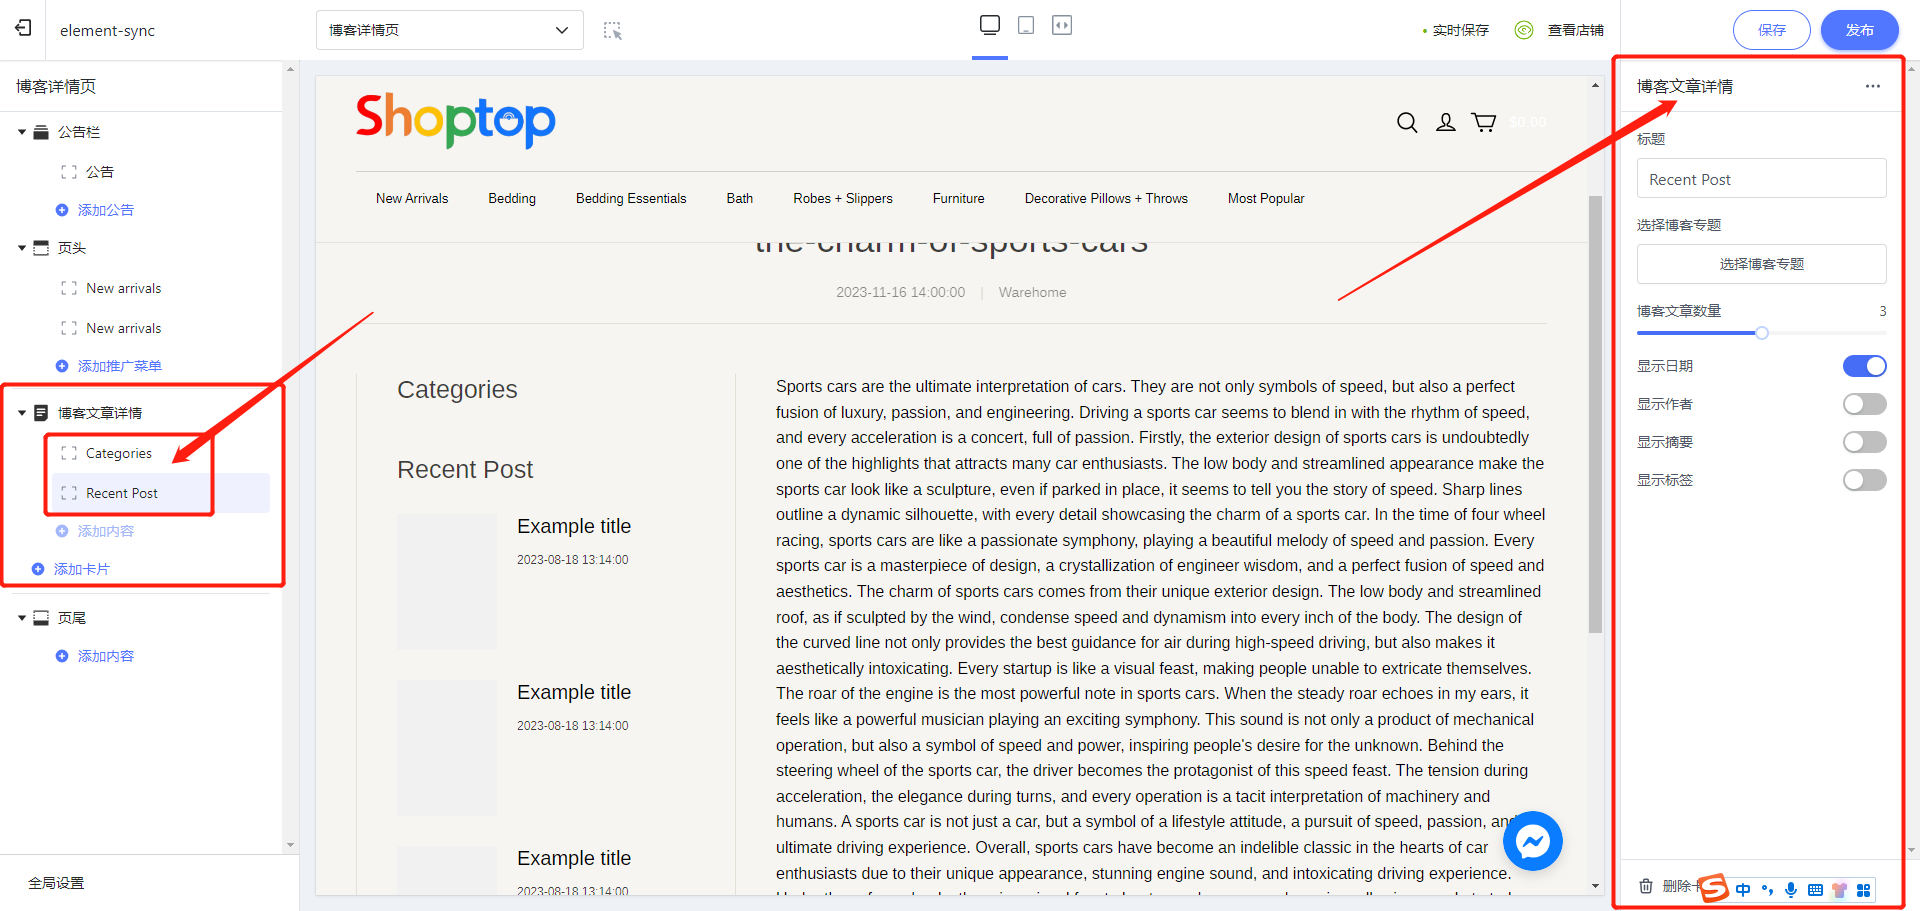Screen dimensions: 1920x911
Task: Open the search icon in store header
Action: pos(1407,122)
